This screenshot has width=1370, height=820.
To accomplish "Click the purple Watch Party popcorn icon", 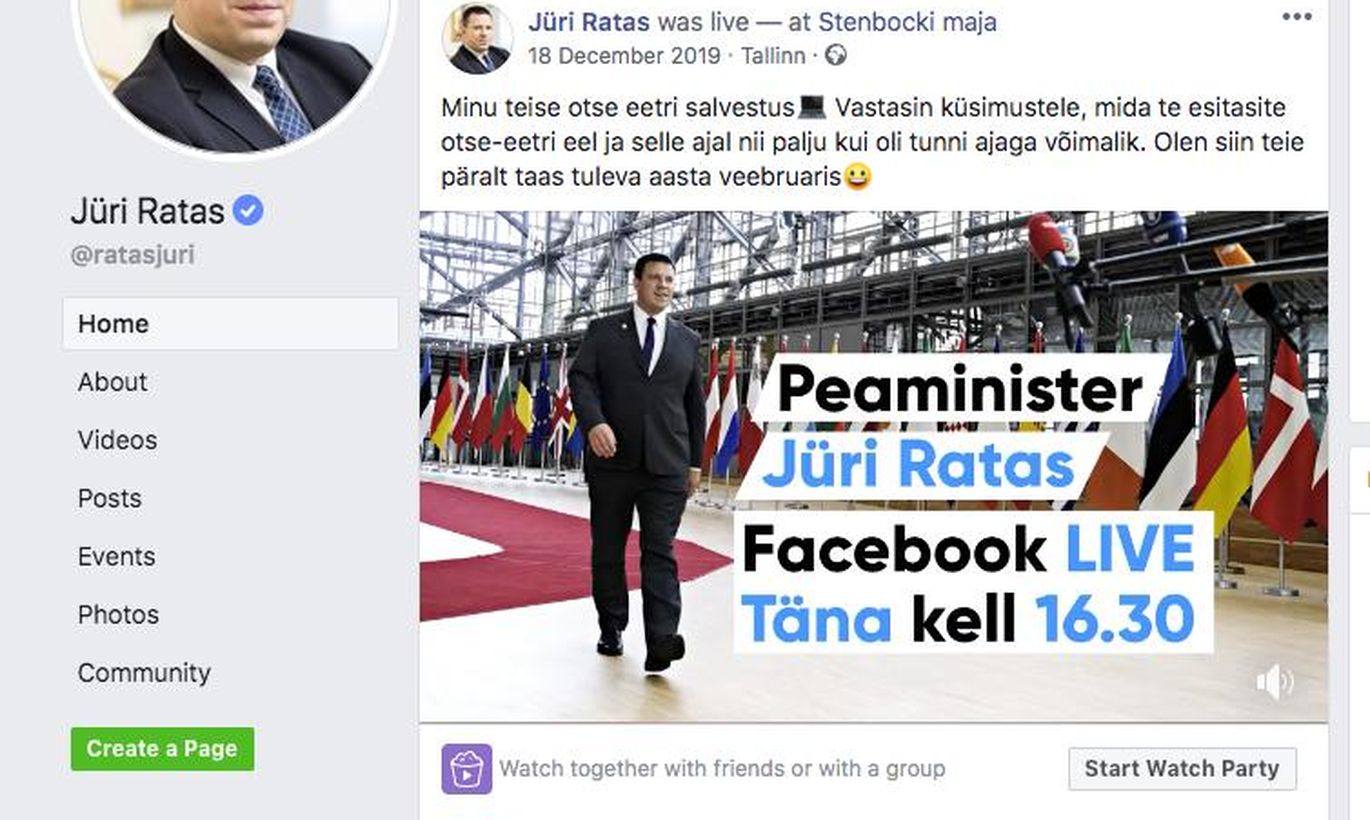I will click(467, 769).
